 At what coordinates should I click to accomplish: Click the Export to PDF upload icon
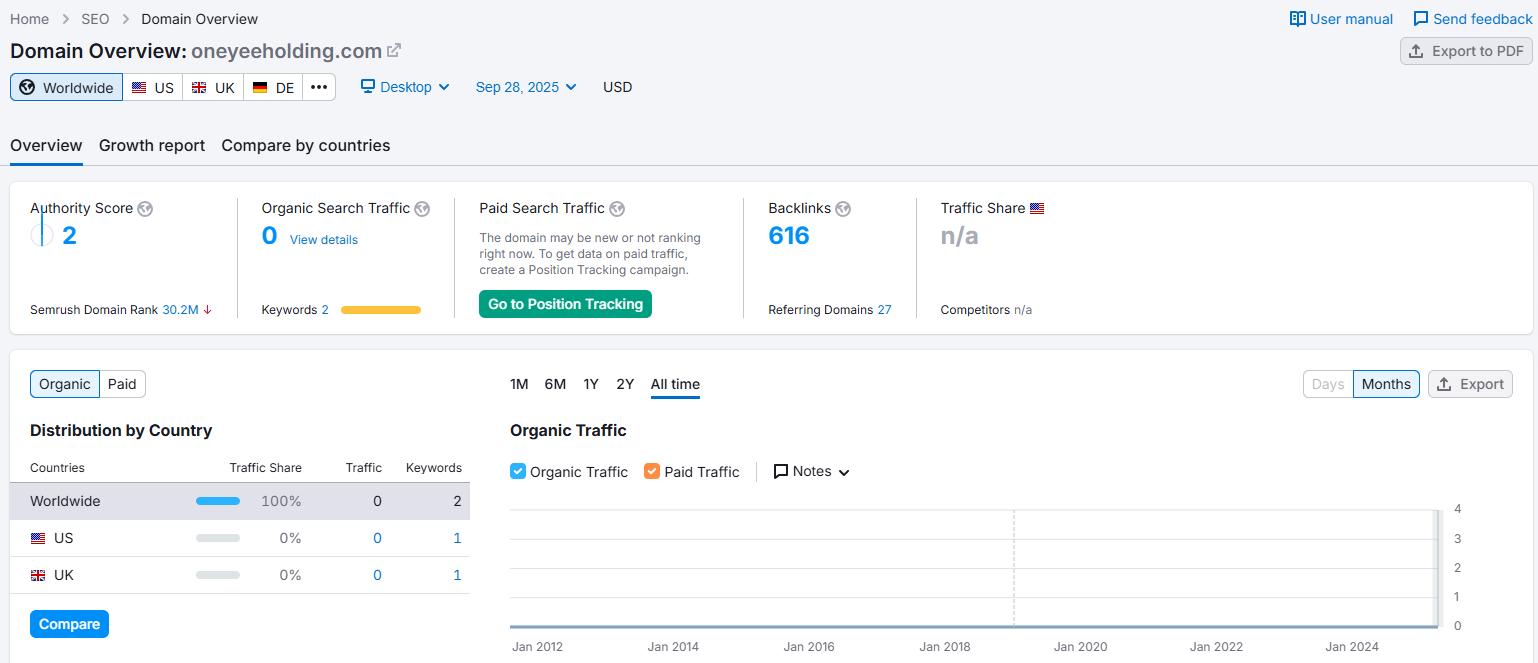[1416, 51]
